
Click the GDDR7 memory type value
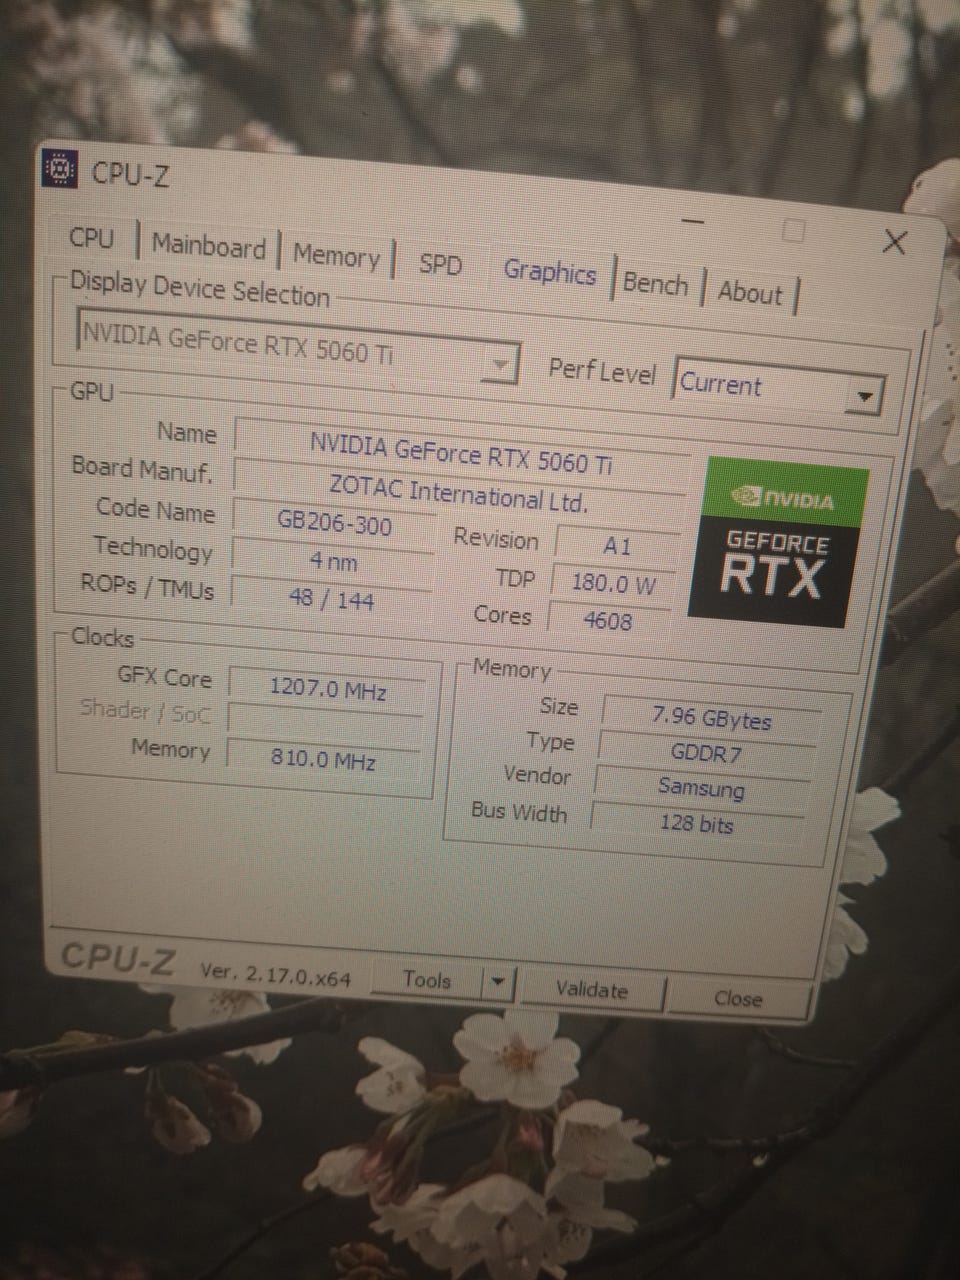(706, 753)
